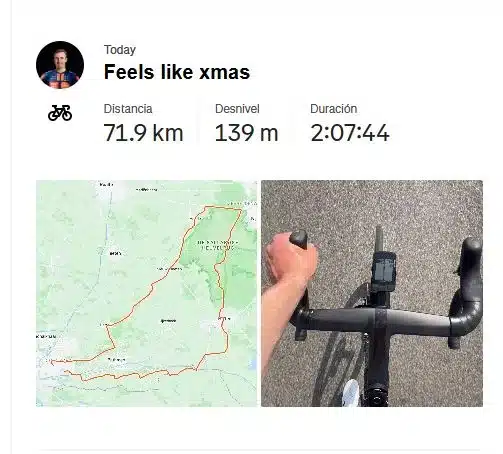This screenshot has width=503, height=454.
Task: Click the route's northeast corner on map
Action: (241, 210)
